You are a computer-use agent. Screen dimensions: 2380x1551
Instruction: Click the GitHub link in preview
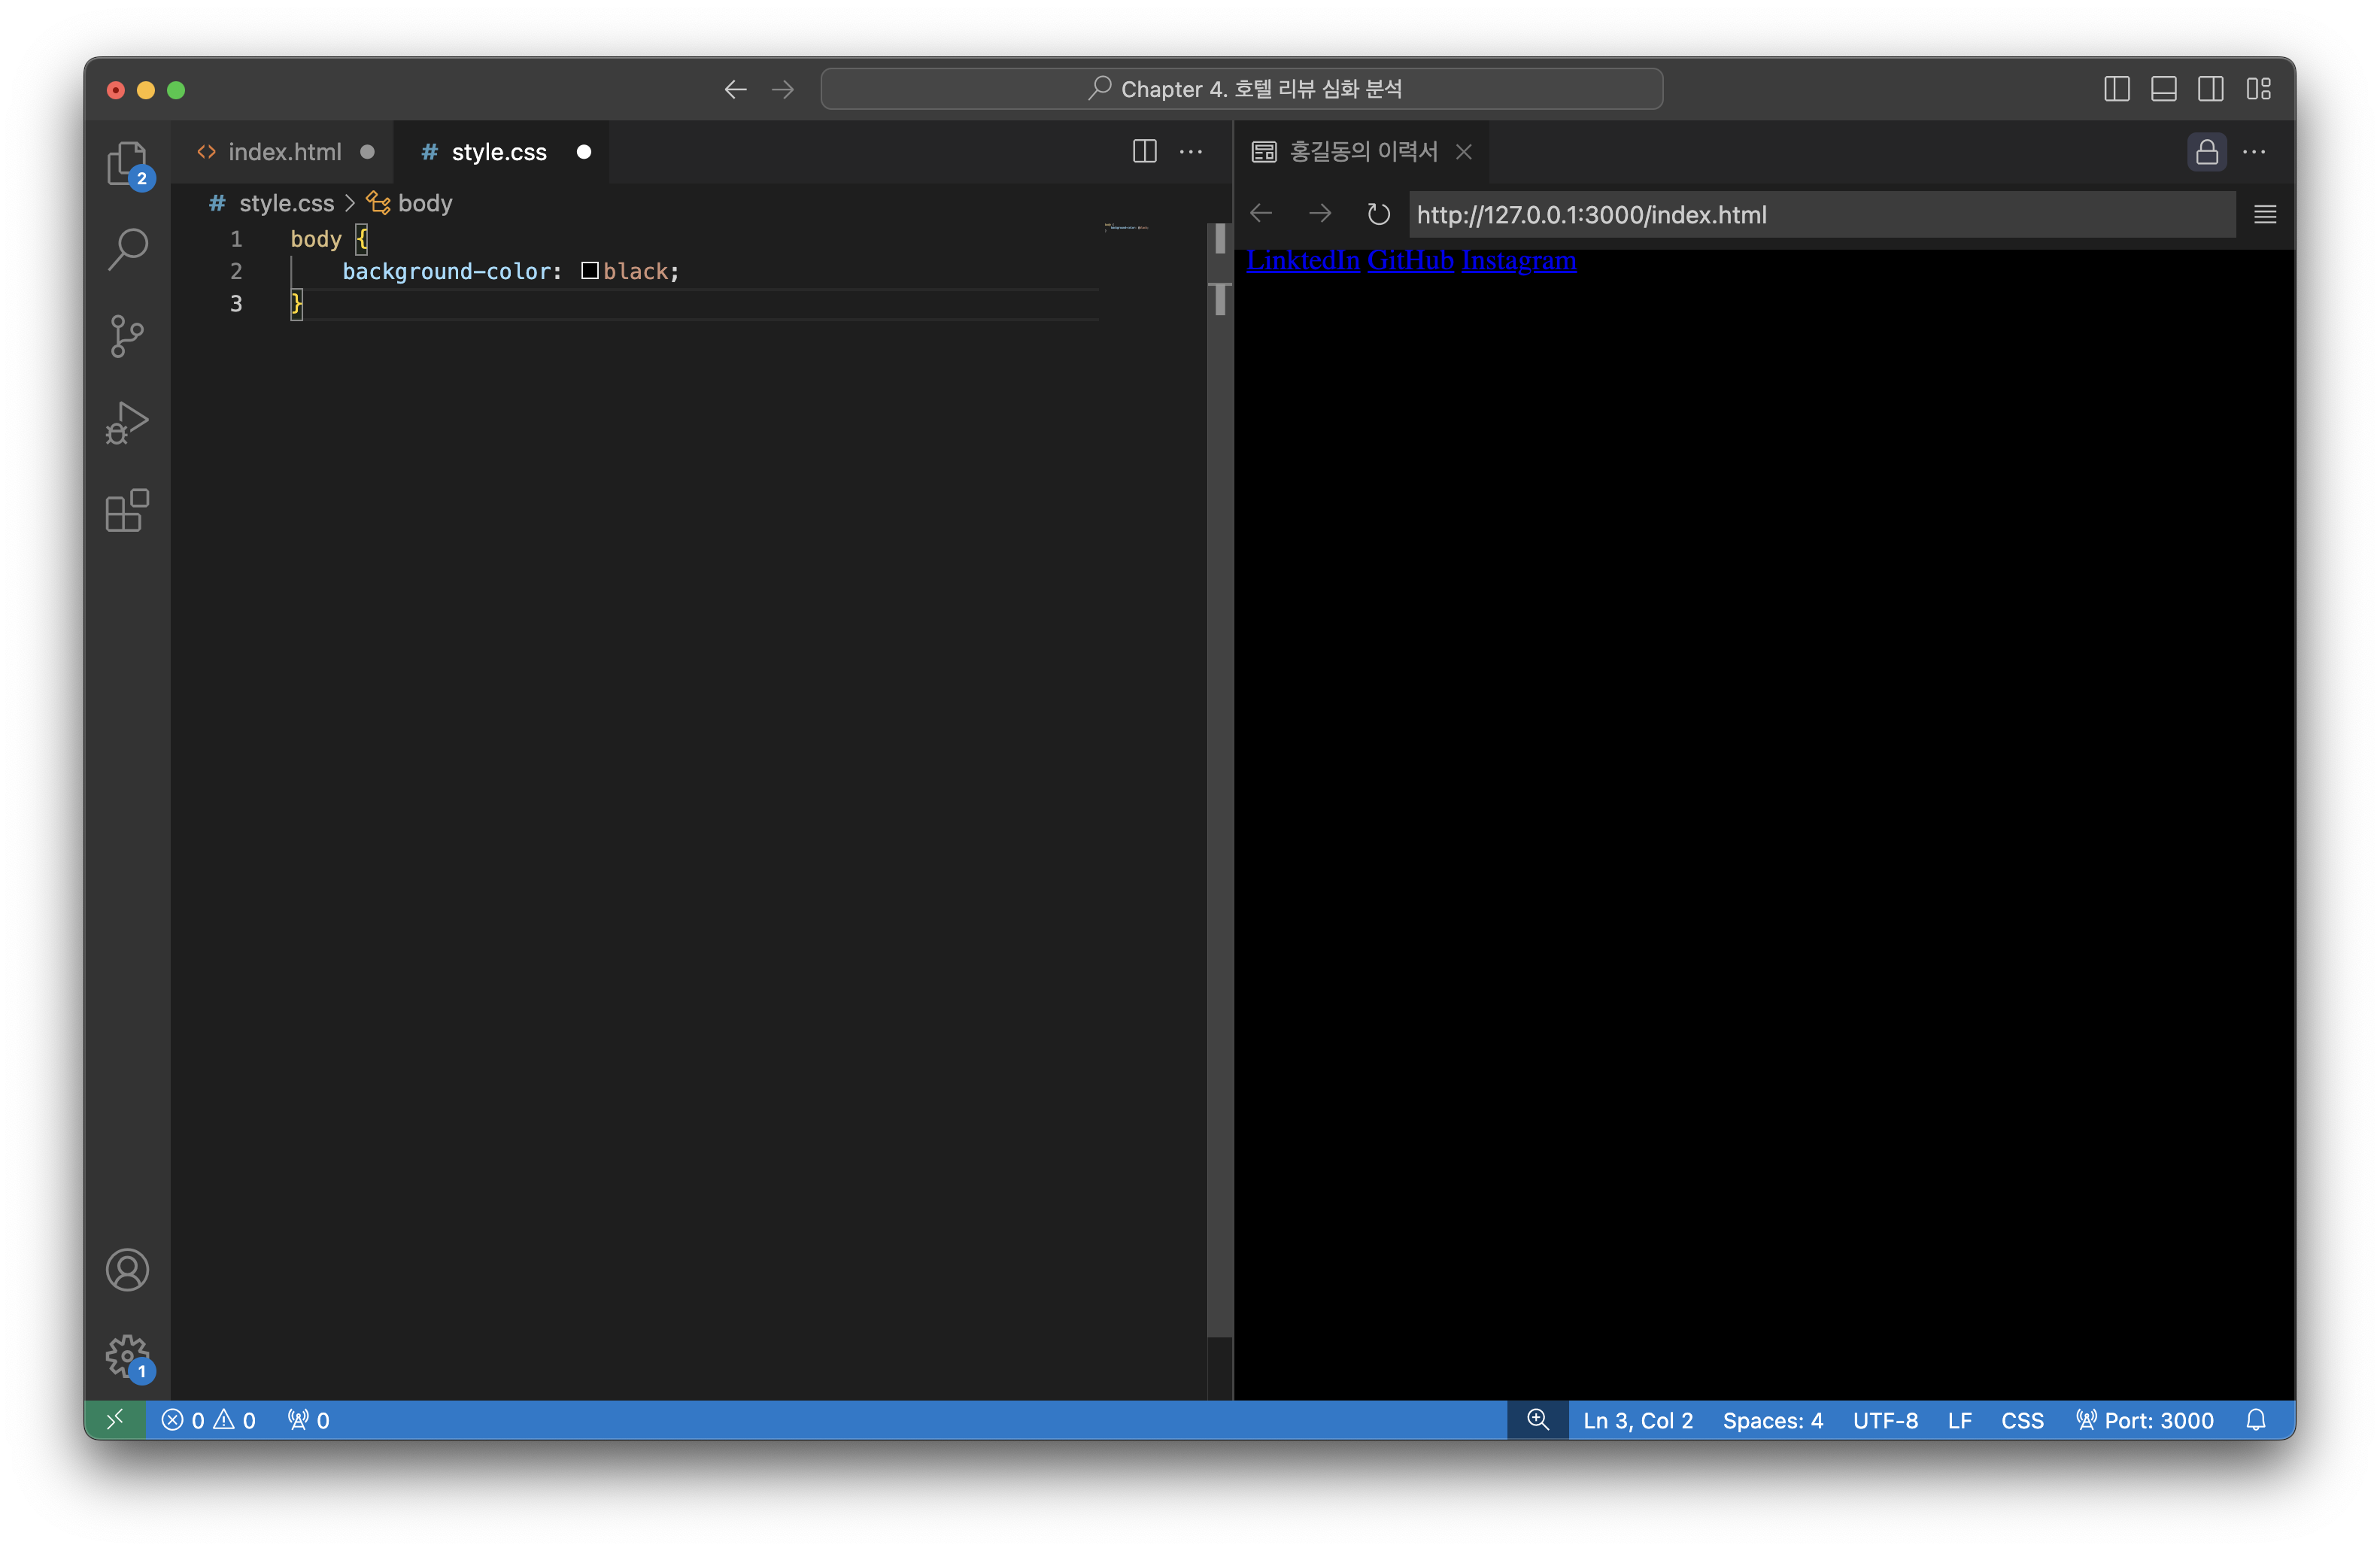point(1410,260)
